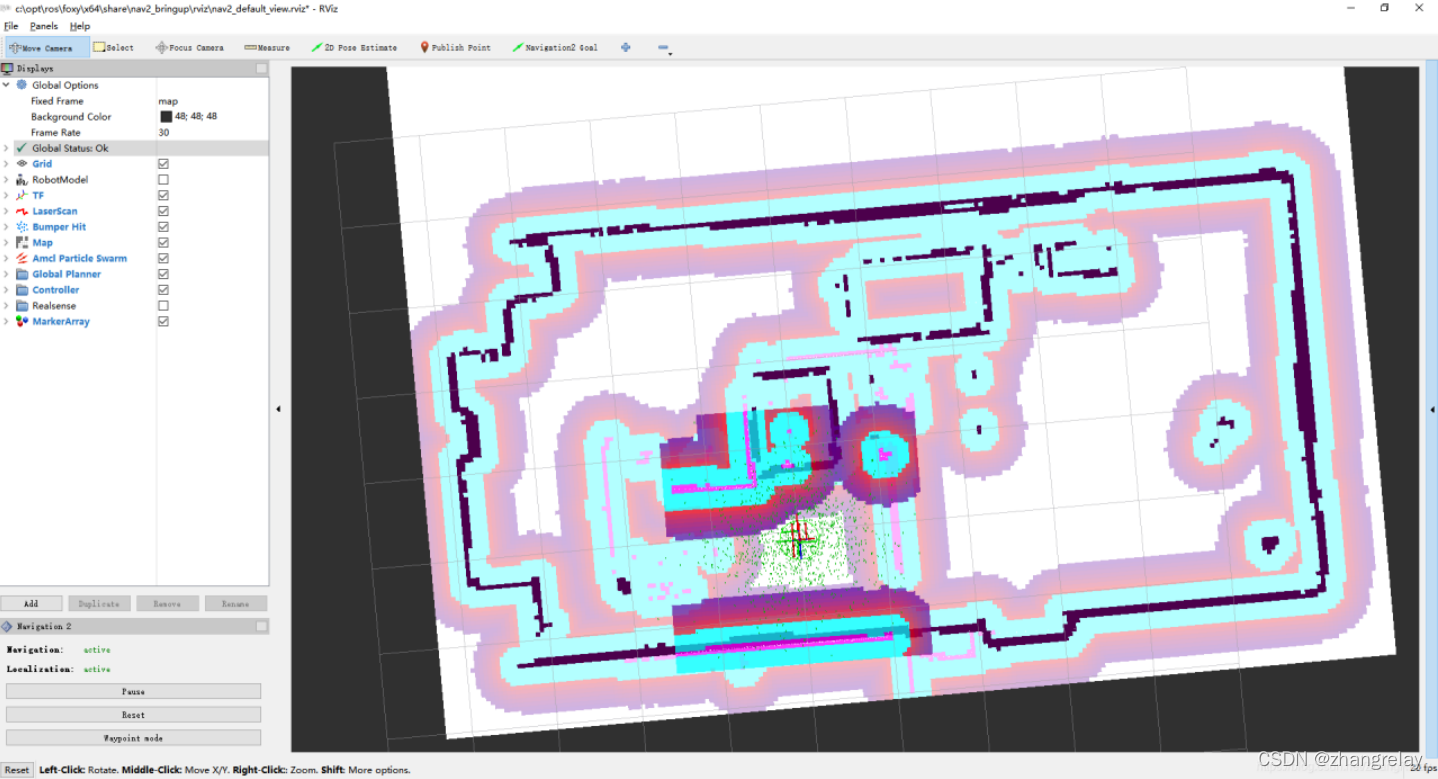This screenshot has width=1438, height=779.
Task: Expand the Map display node
Action: click(x=6, y=243)
